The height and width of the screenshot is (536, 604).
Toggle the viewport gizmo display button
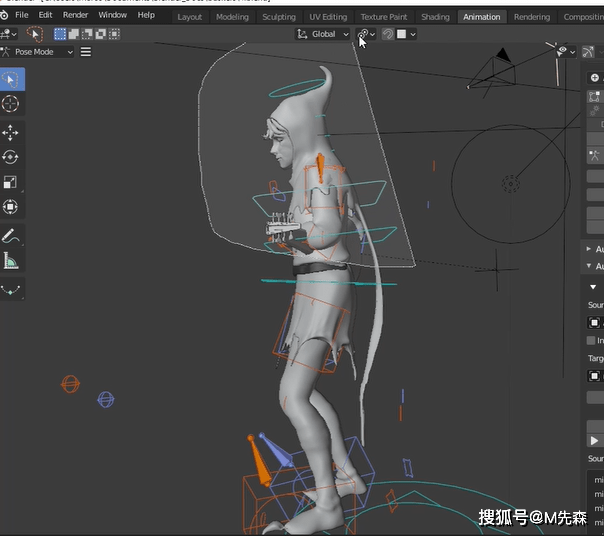coord(588,52)
